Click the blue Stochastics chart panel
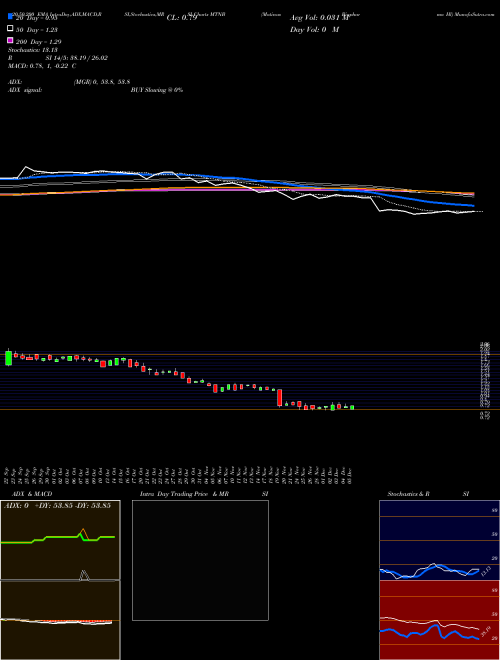500x660 pixels. coord(439,540)
